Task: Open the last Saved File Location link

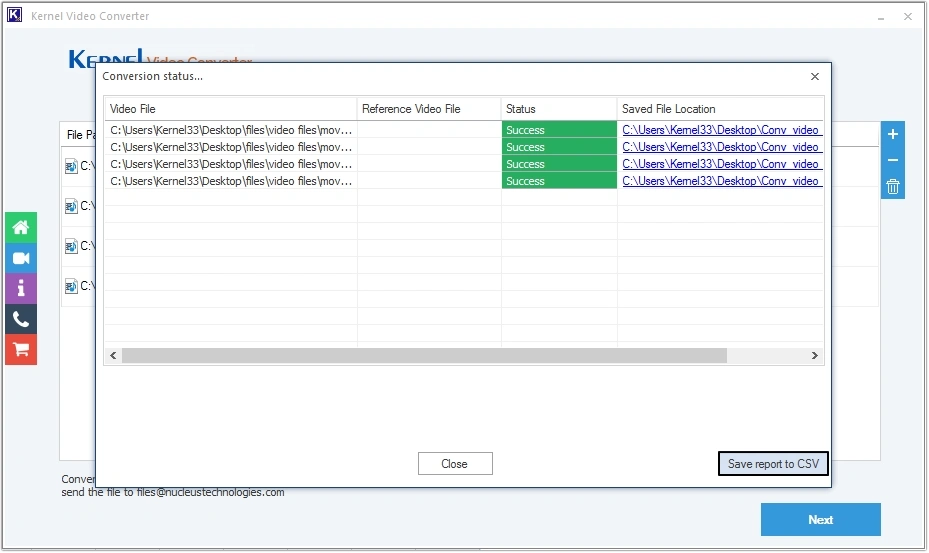Action: pyautogui.click(x=721, y=181)
